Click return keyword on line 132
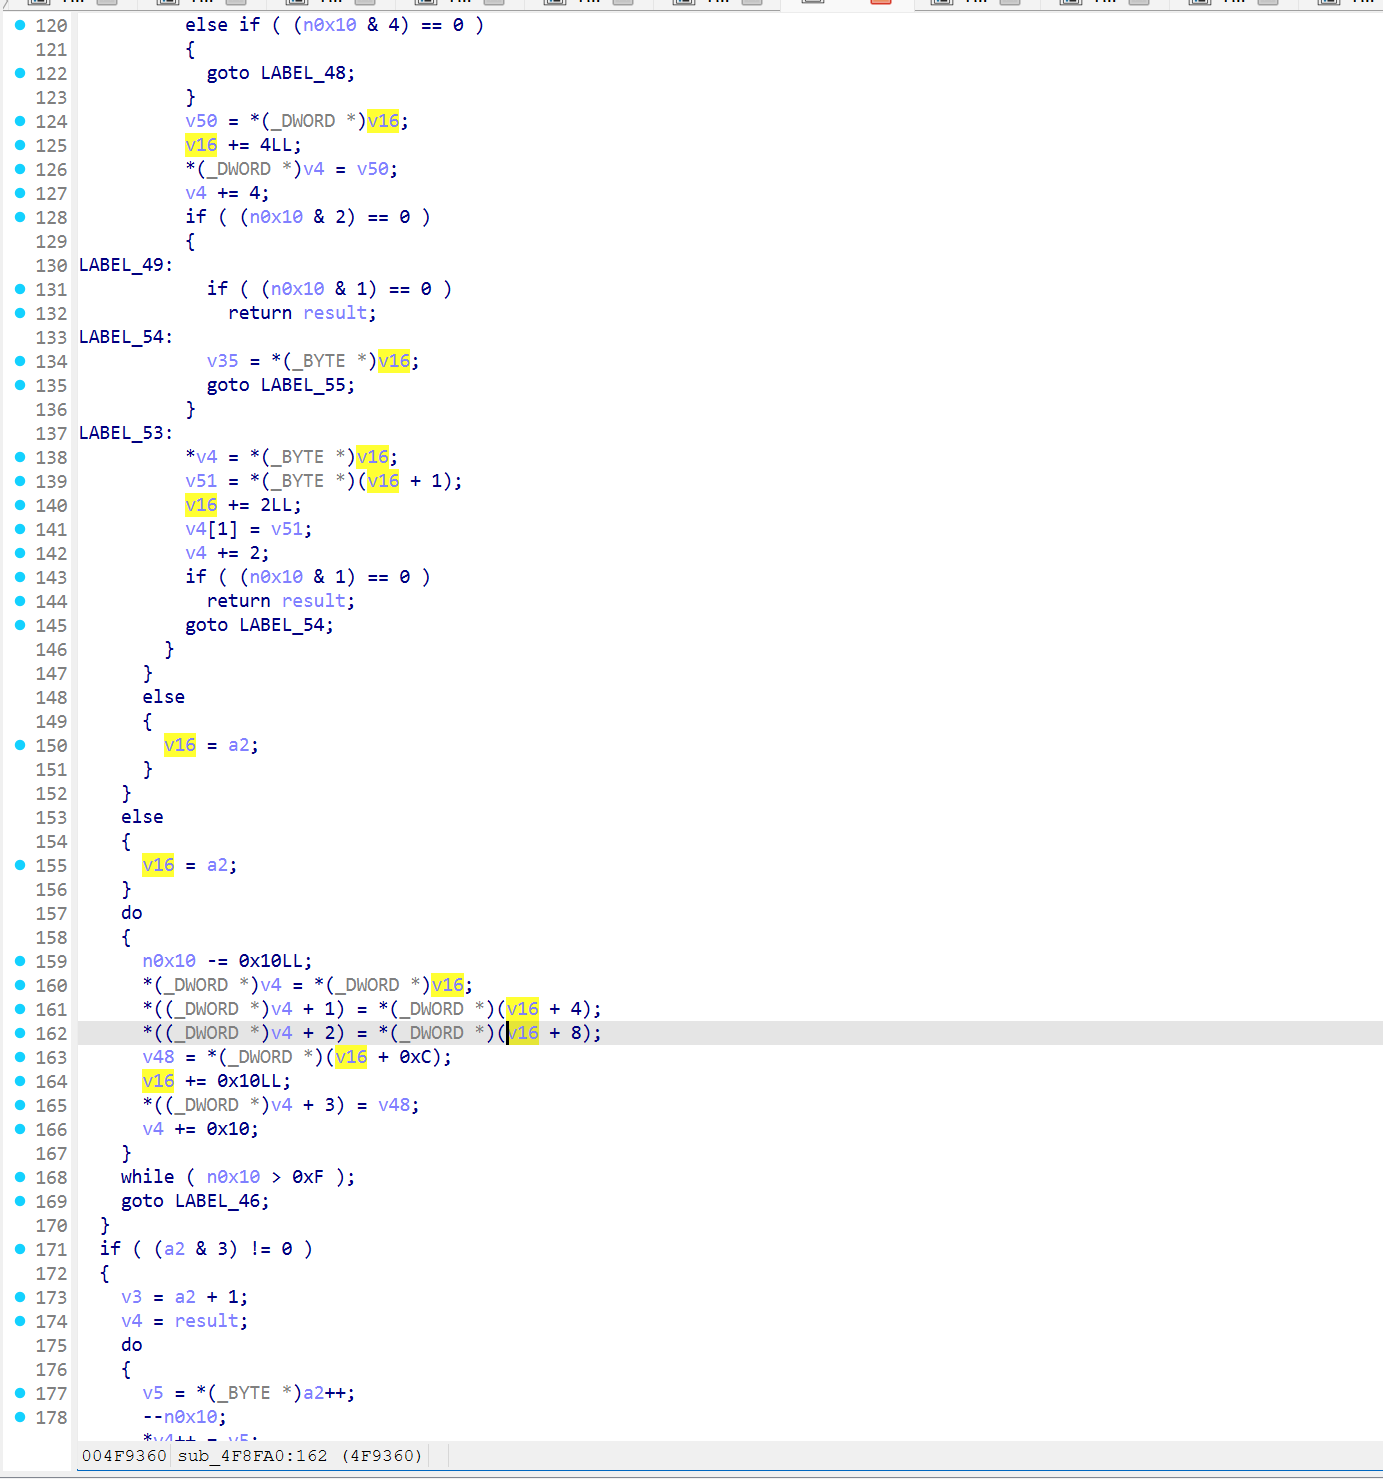The height and width of the screenshot is (1479, 1383). click(260, 313)
